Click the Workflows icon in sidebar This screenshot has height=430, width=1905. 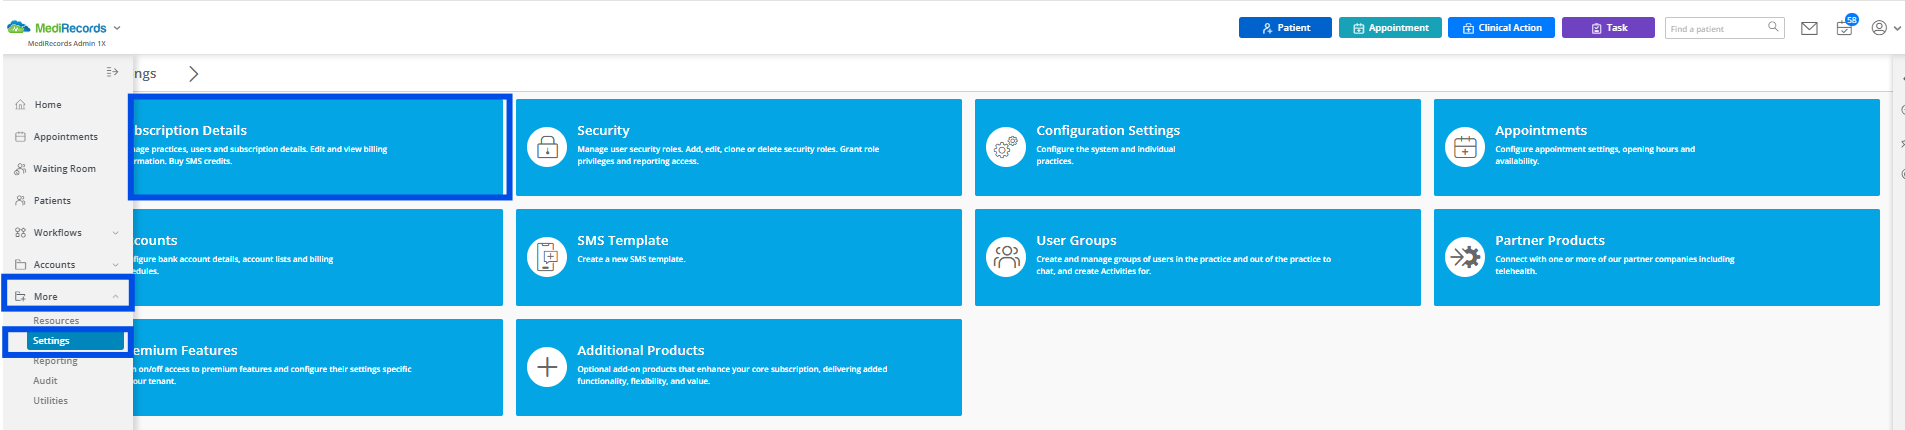pyautogui.click(x=20, y=232)
